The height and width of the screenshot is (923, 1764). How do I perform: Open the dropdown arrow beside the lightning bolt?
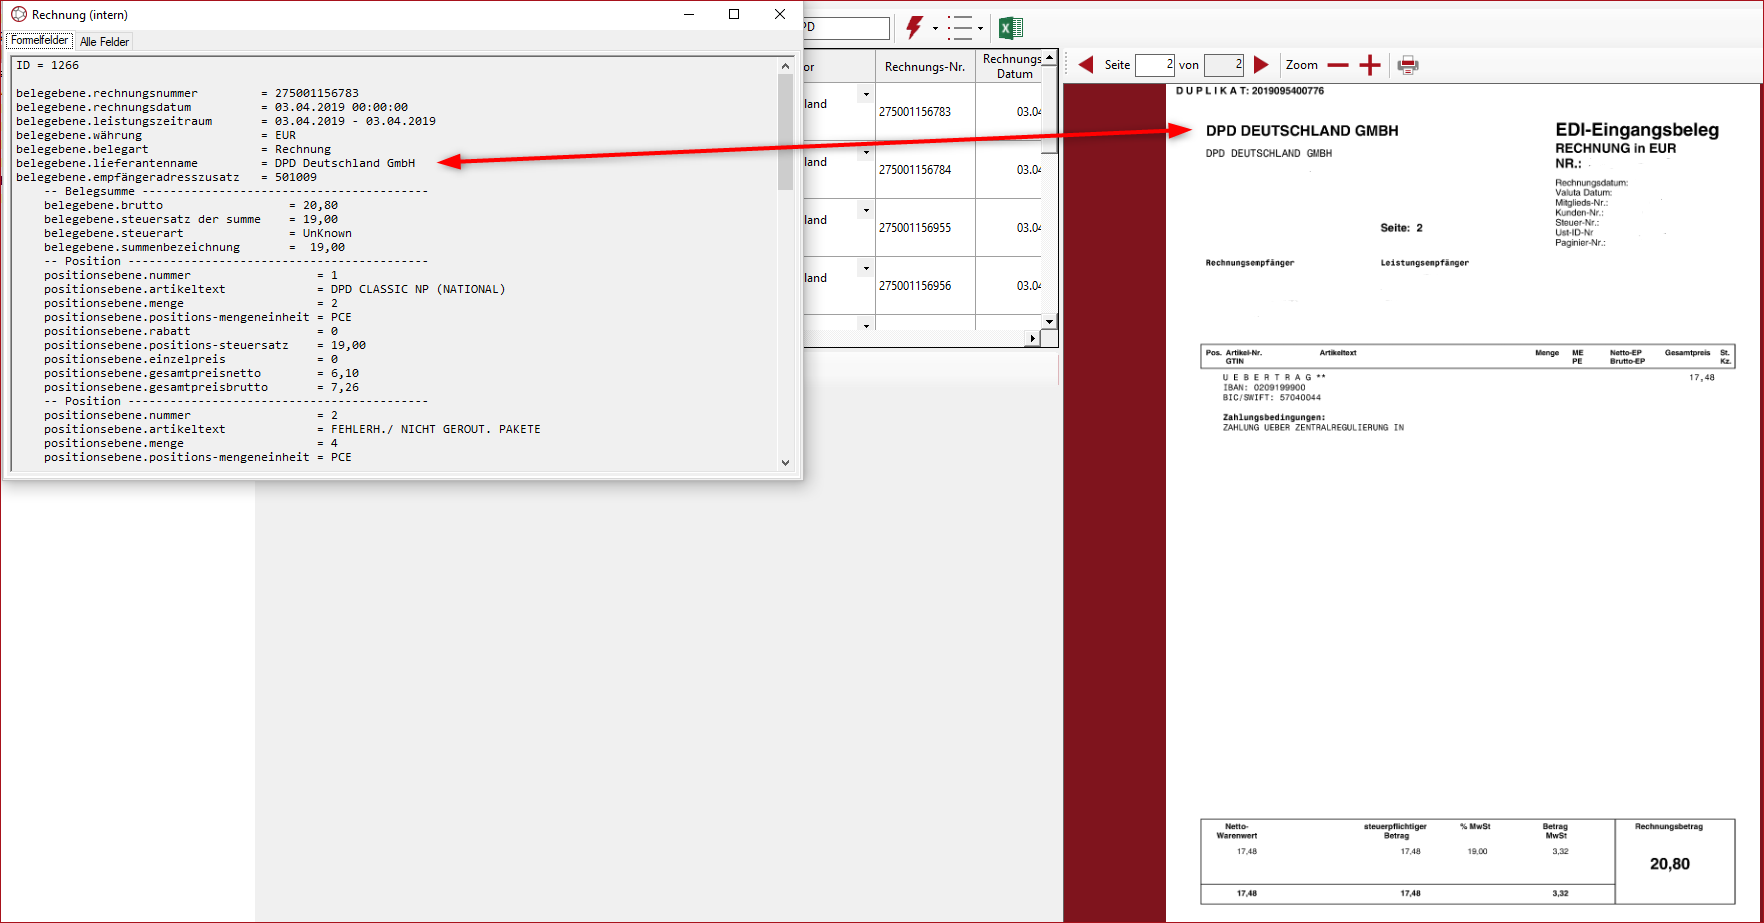point(935,29)
